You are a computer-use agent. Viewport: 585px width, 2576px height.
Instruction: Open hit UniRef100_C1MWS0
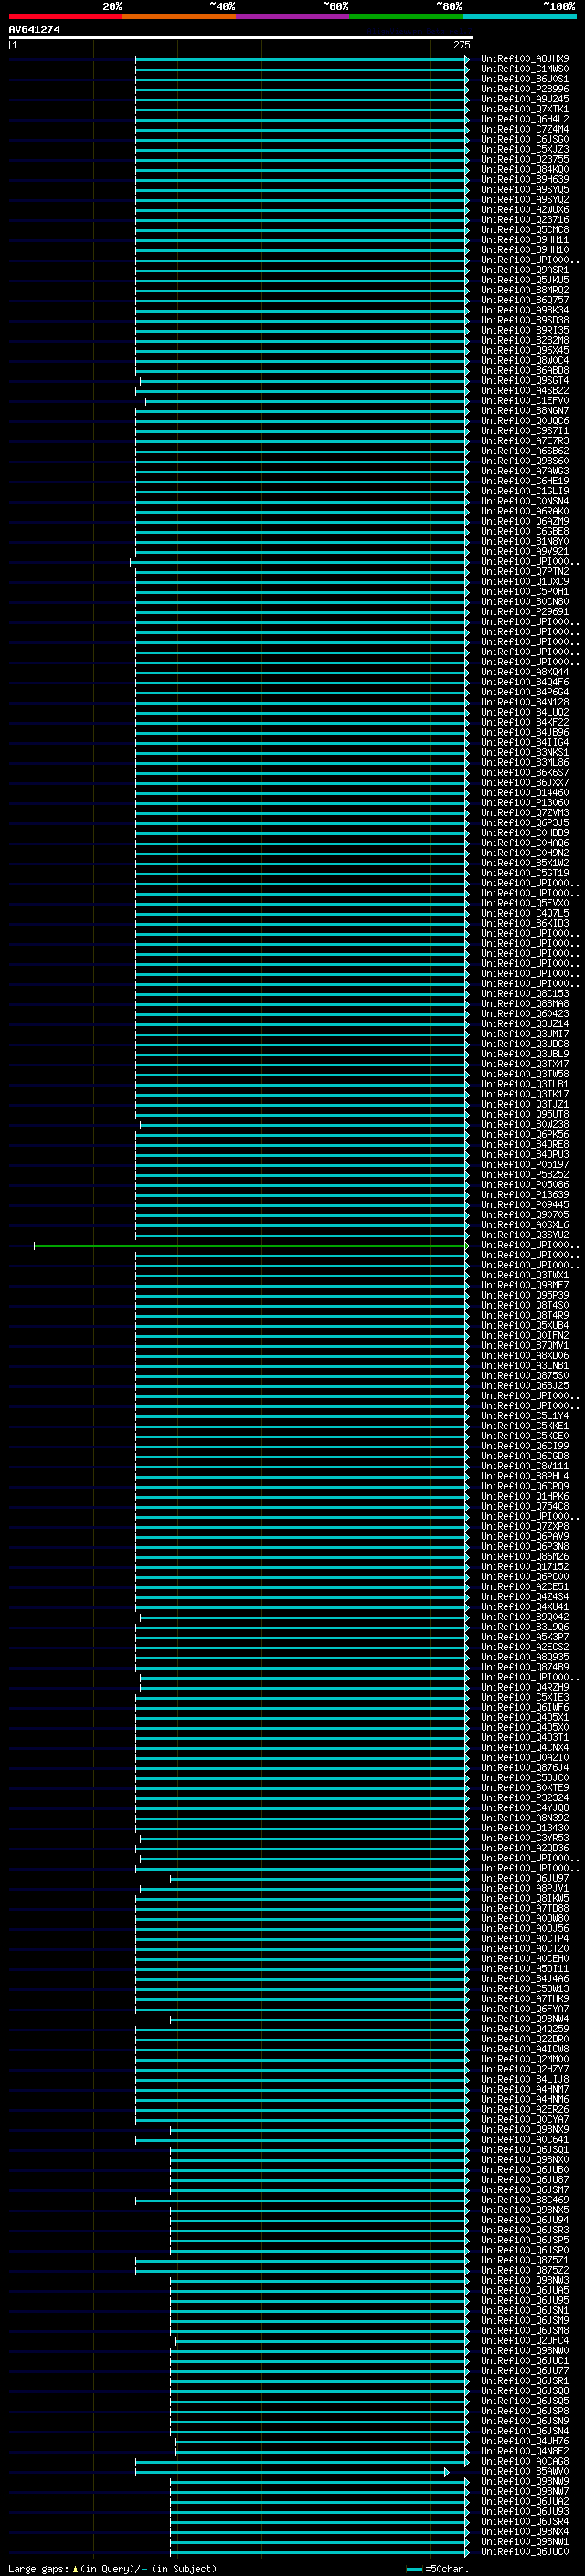tap(525, 69)
